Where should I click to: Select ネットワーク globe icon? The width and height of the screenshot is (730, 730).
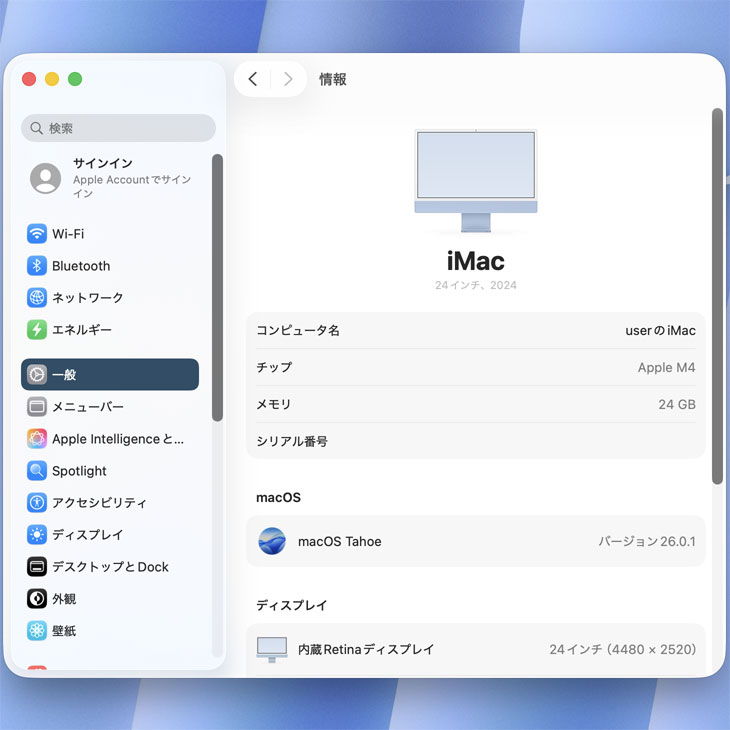[x=37, y=297]
